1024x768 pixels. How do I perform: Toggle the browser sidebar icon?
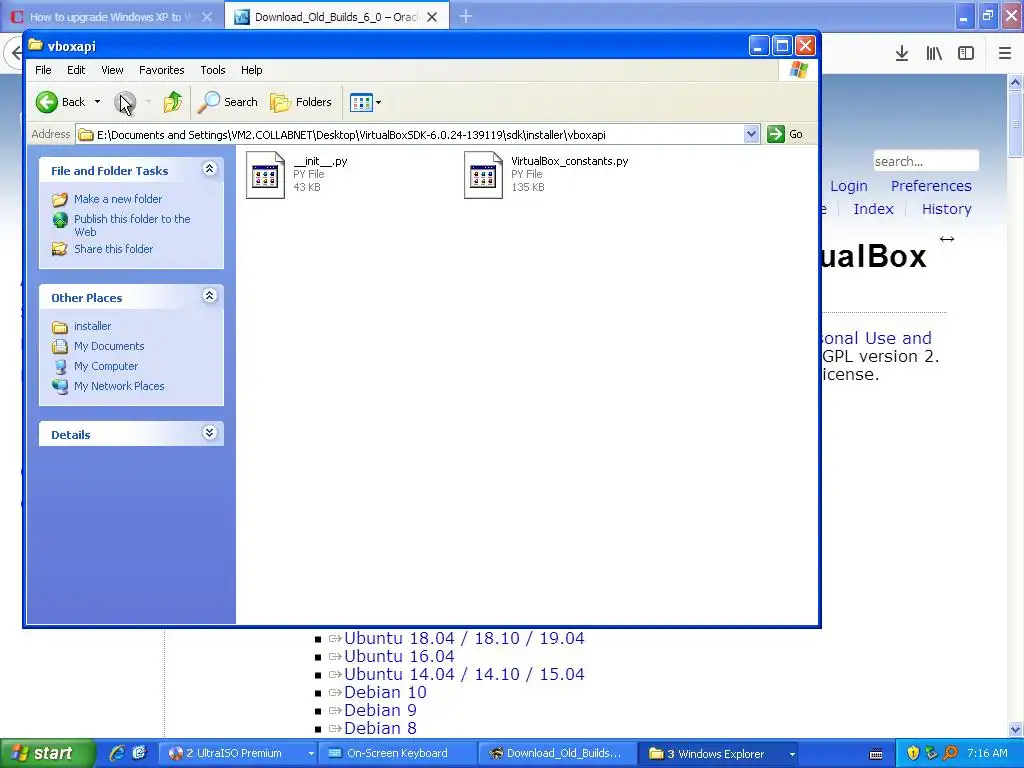click(966, 54)
